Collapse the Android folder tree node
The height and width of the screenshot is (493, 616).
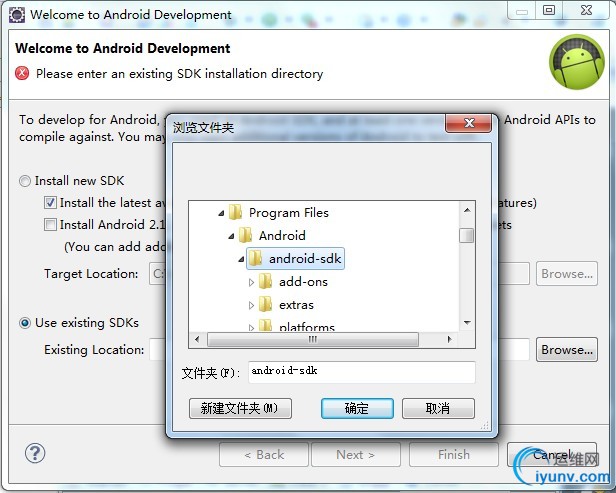[x=231, y=236]
